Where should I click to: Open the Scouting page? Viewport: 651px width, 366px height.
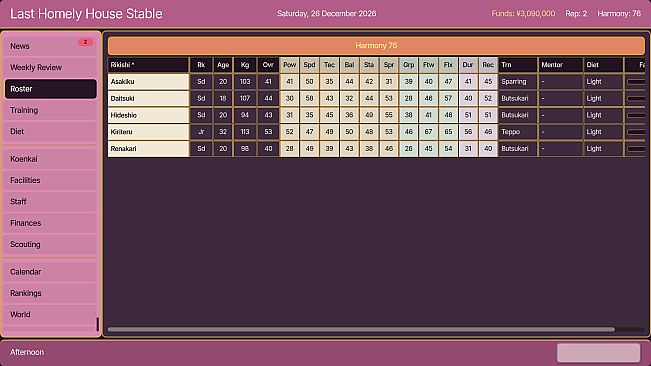(x=50, y=244)
